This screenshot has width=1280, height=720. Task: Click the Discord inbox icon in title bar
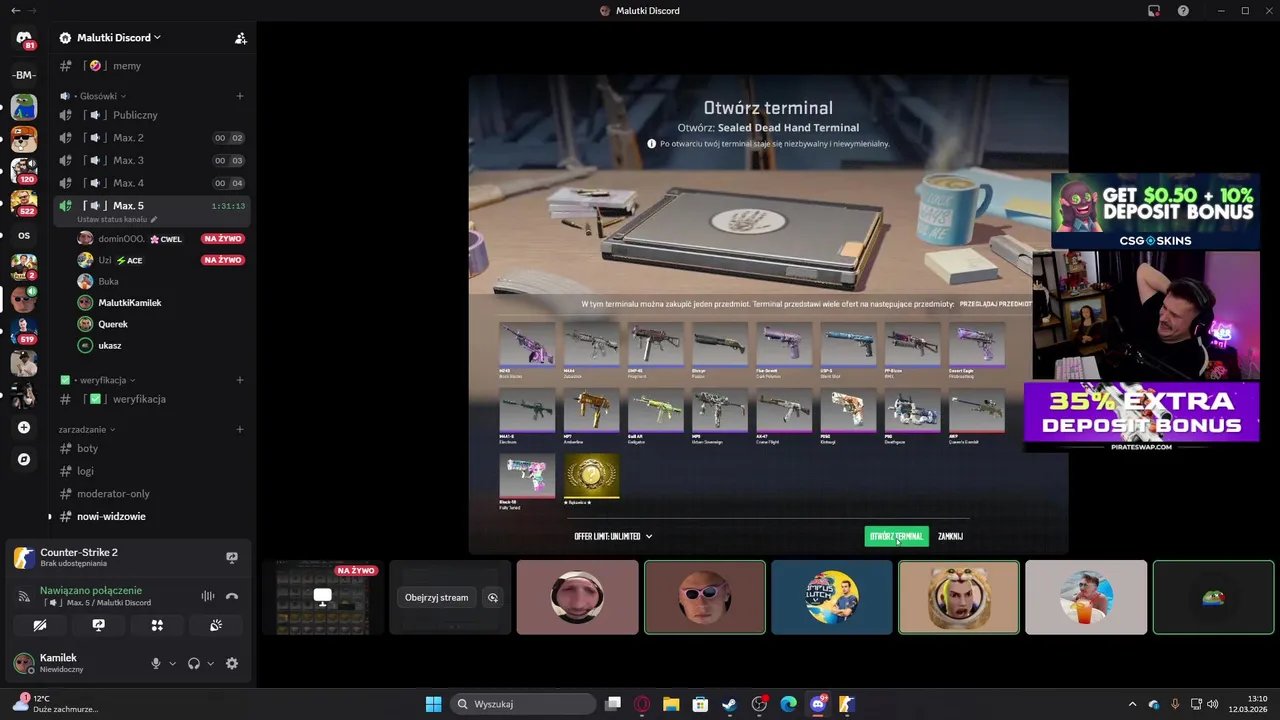click(x=1154, y=10)
